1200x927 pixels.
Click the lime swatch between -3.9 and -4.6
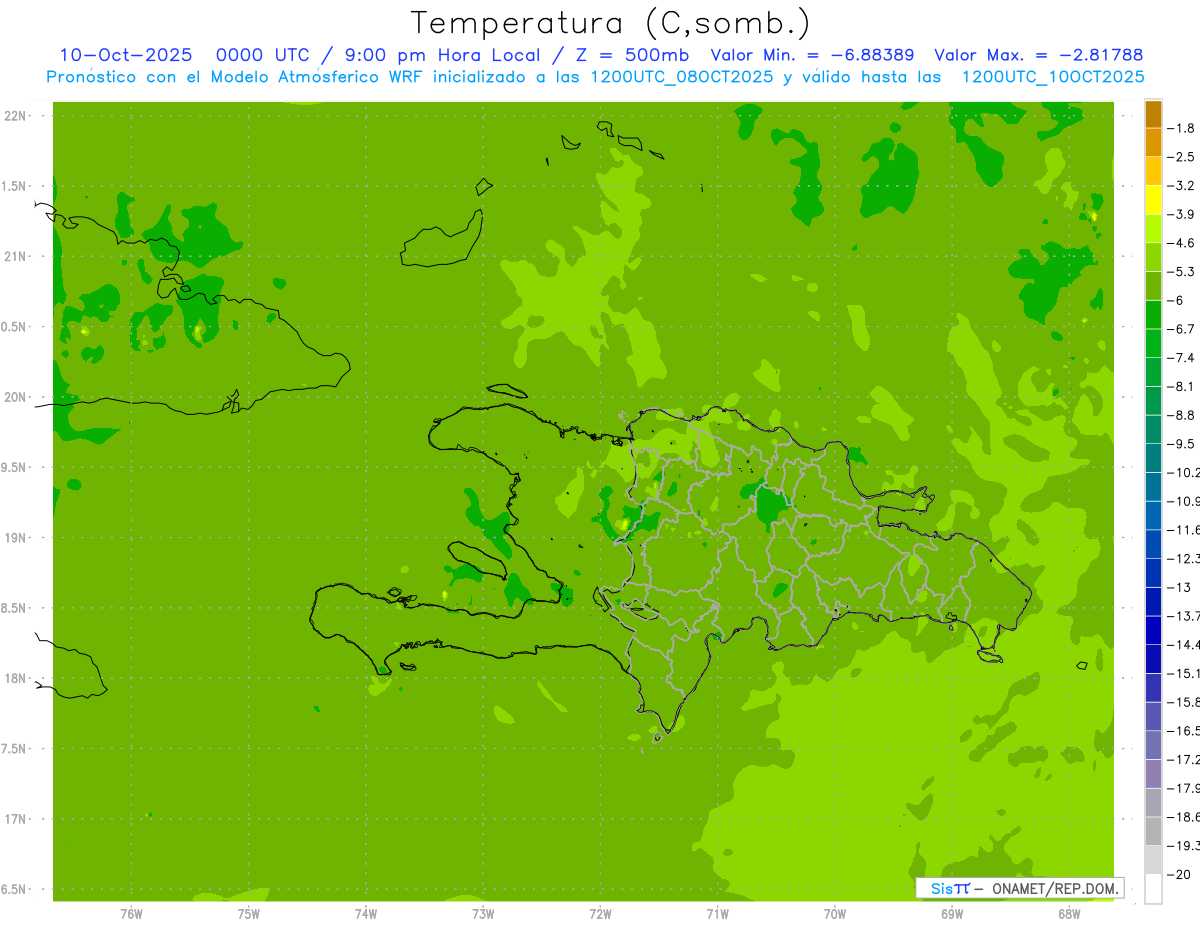1153,229
